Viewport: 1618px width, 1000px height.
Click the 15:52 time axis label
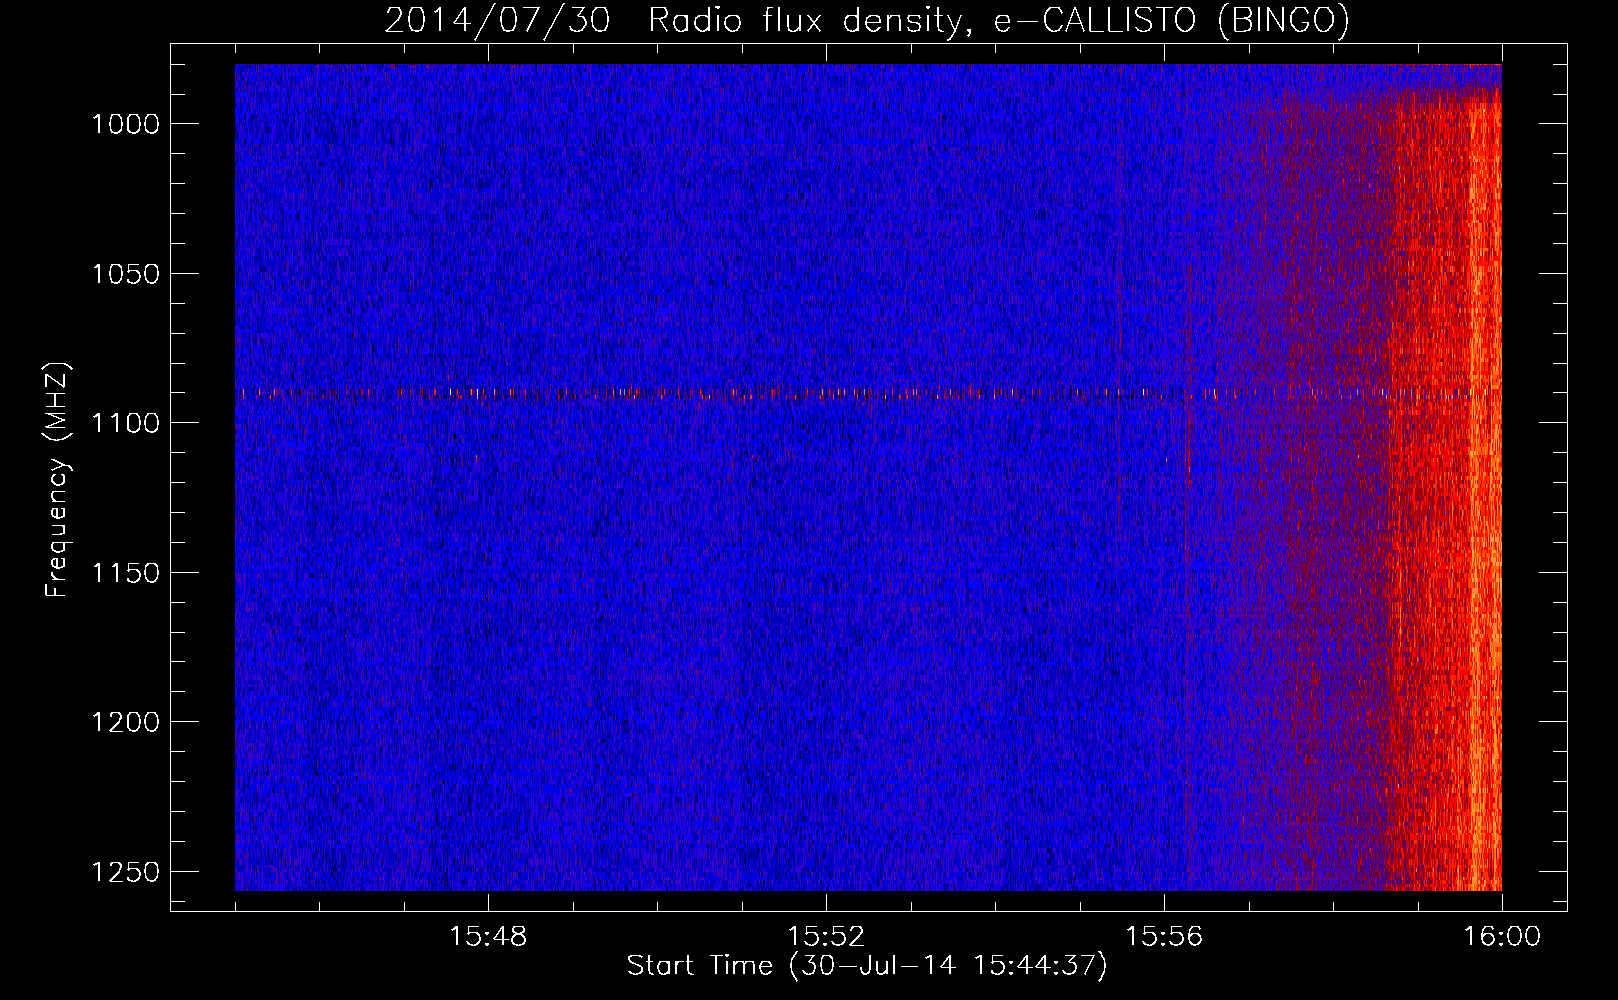tap(826, 937)
